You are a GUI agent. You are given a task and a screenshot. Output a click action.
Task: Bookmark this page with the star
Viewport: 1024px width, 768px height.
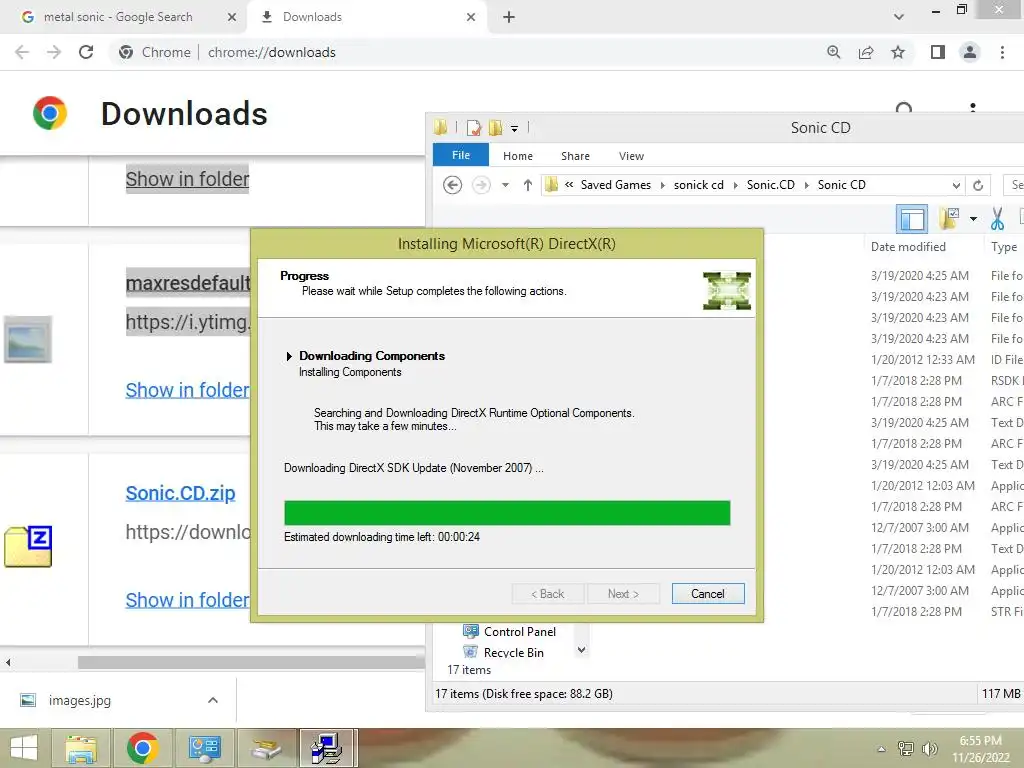(x=898, y=52)
